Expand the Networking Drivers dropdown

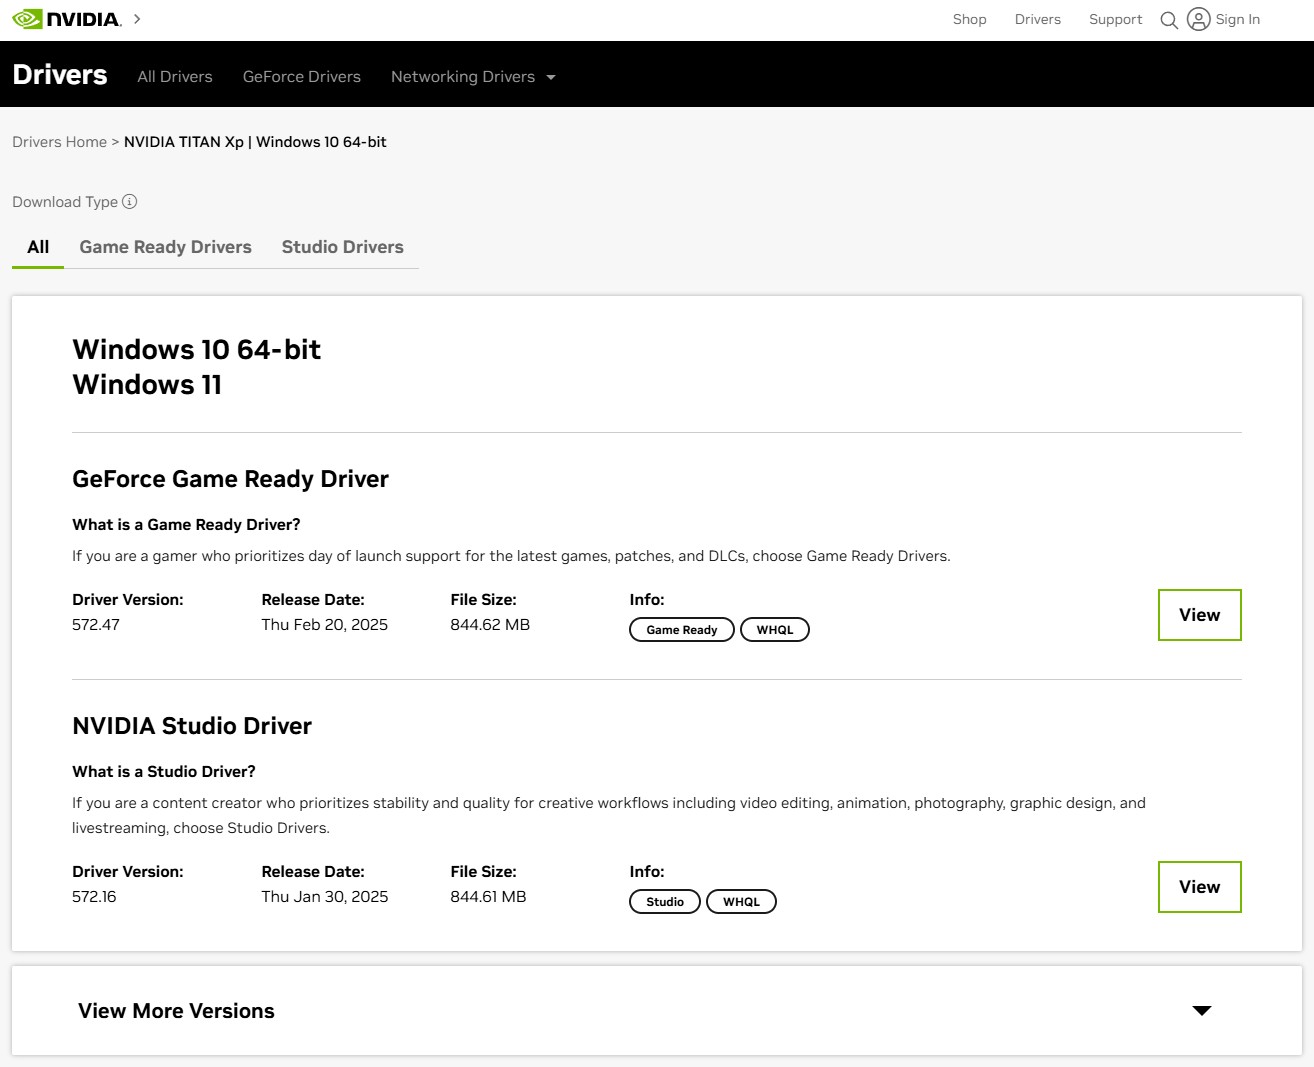pos(473,77)
